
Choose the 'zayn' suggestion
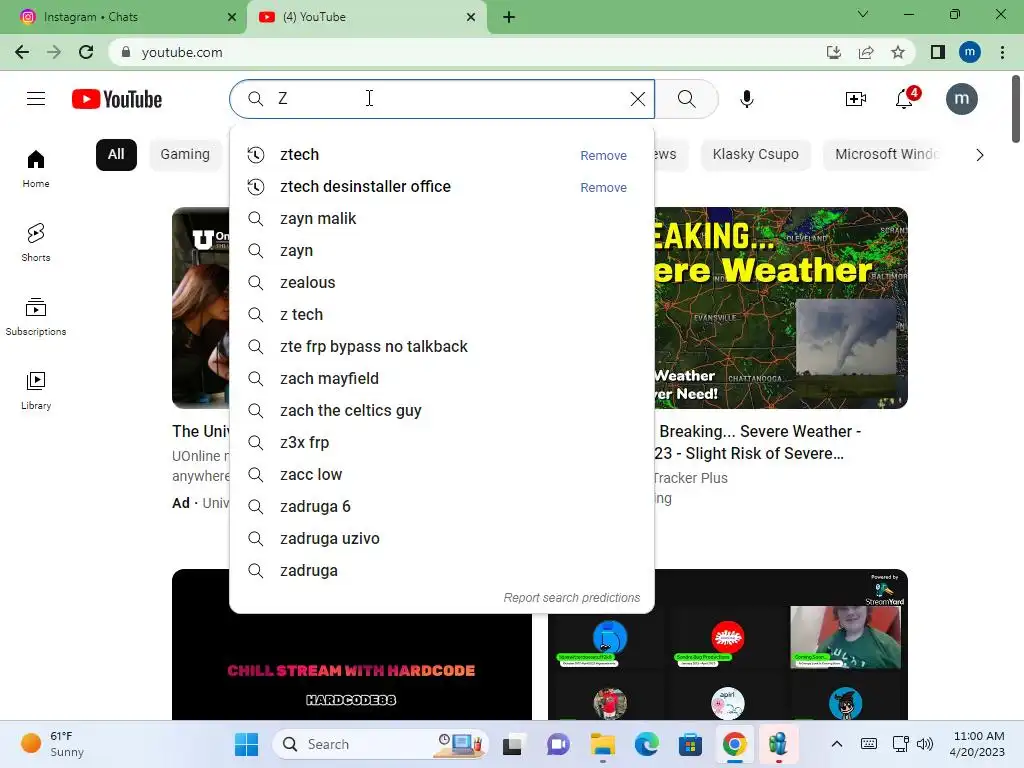click(x=441, y=251)
